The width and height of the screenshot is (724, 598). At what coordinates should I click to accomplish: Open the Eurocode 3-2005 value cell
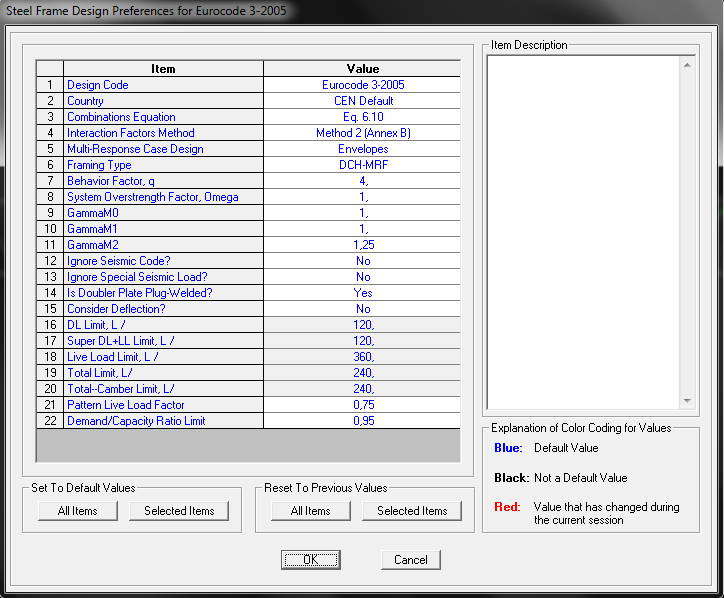tap(362, 85)
